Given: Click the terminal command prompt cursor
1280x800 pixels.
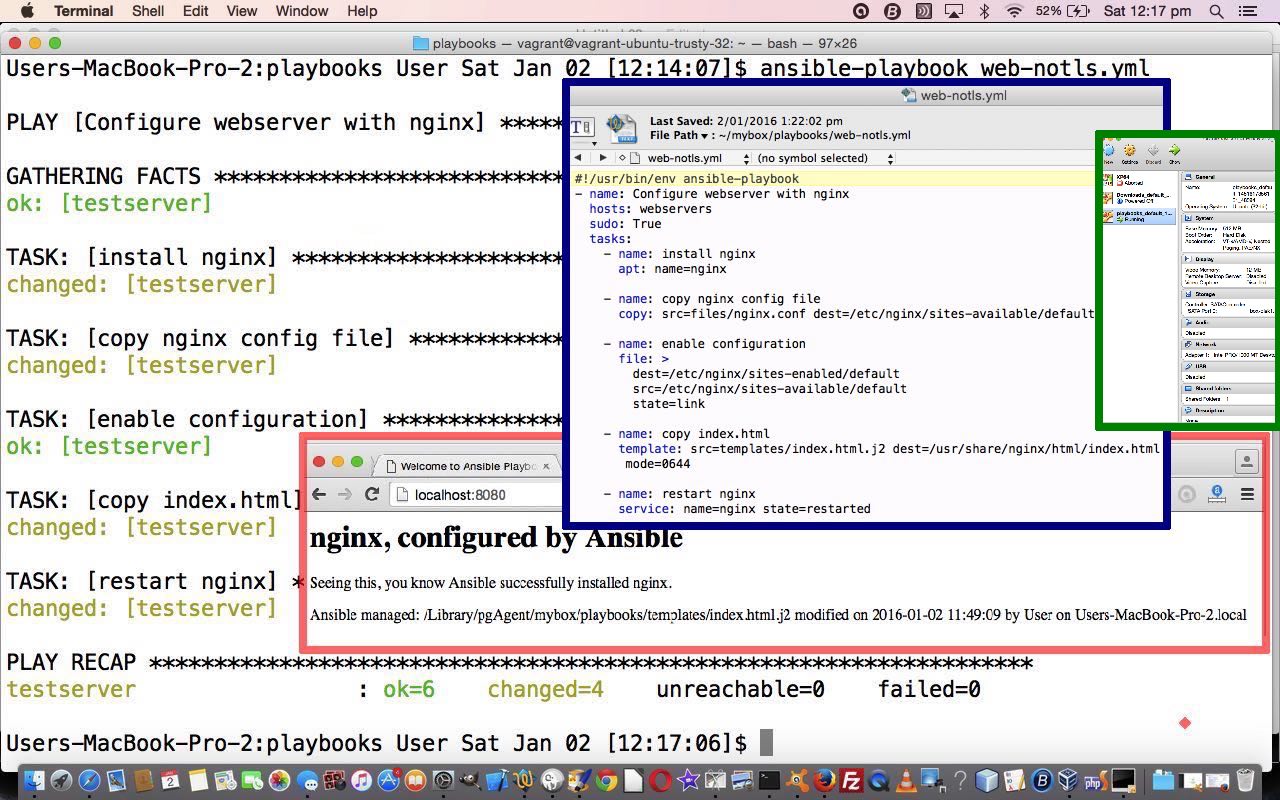Looking at the screenshot, I should point(767,743).
